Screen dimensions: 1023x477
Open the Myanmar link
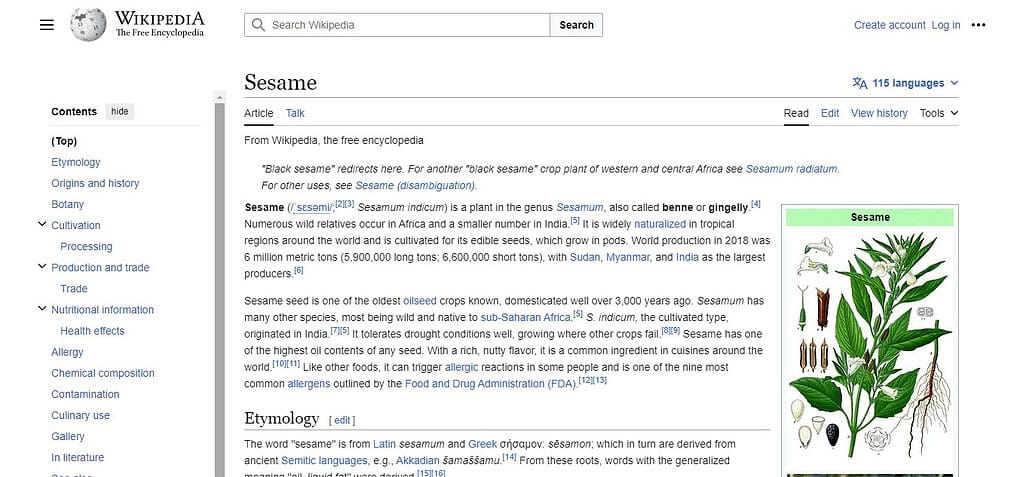[x=628, y=257]
